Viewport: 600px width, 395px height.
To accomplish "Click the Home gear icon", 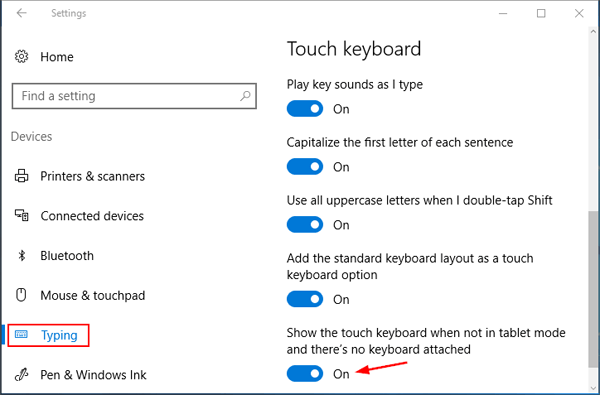I will 21,57.
